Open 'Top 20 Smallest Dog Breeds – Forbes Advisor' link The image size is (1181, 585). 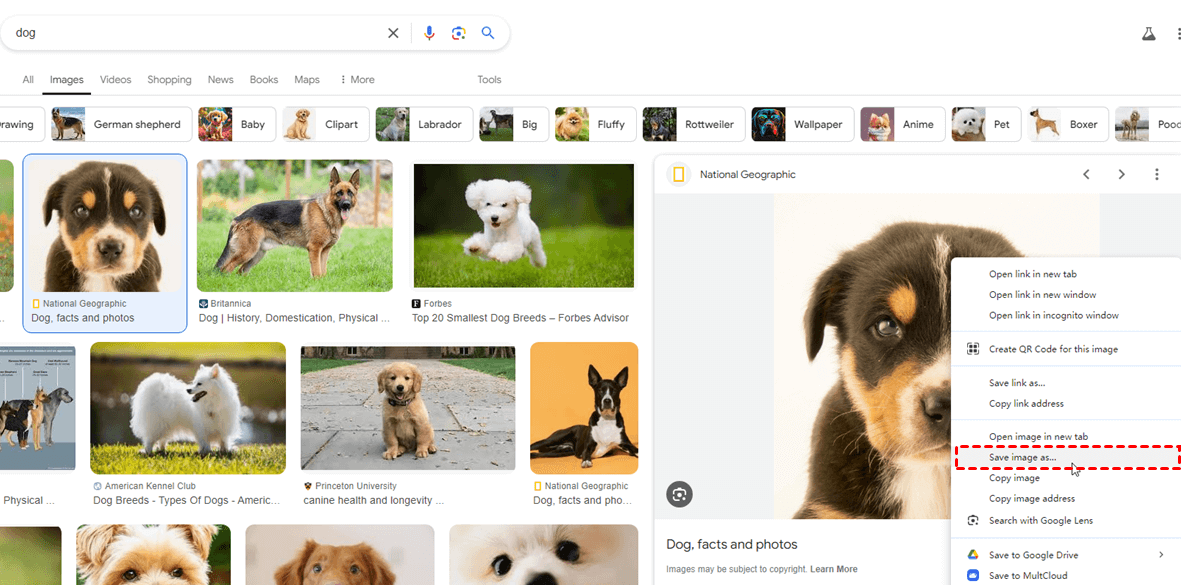pyautogui.click(x=520, y=318)
